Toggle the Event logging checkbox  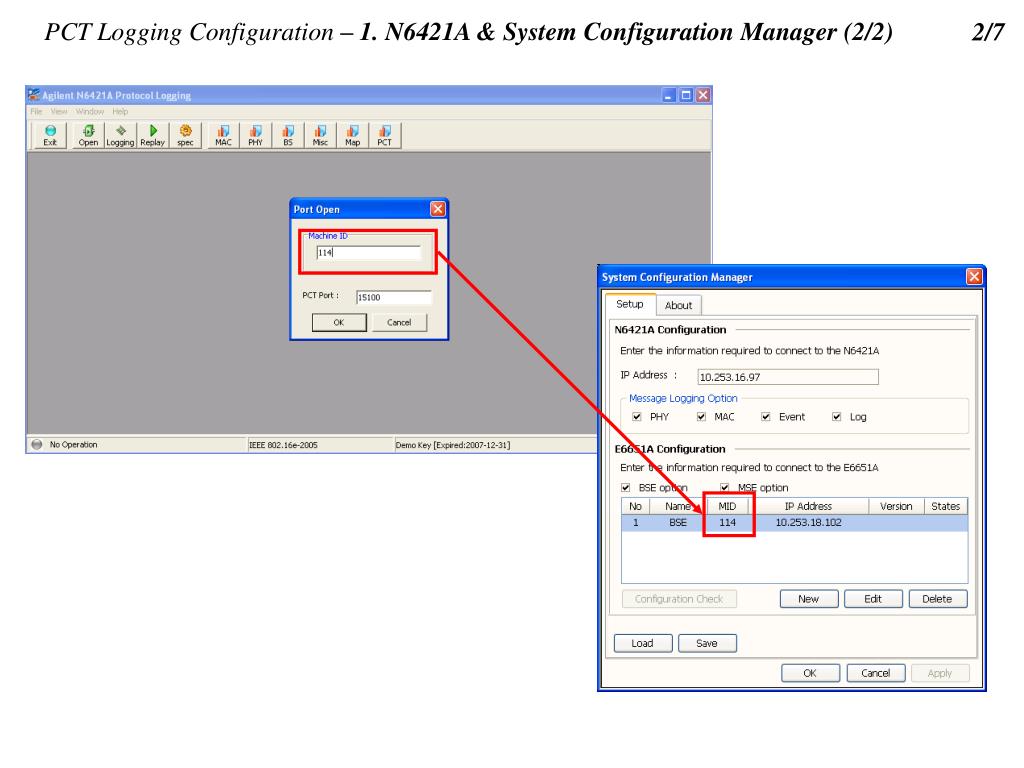point(766,417)
